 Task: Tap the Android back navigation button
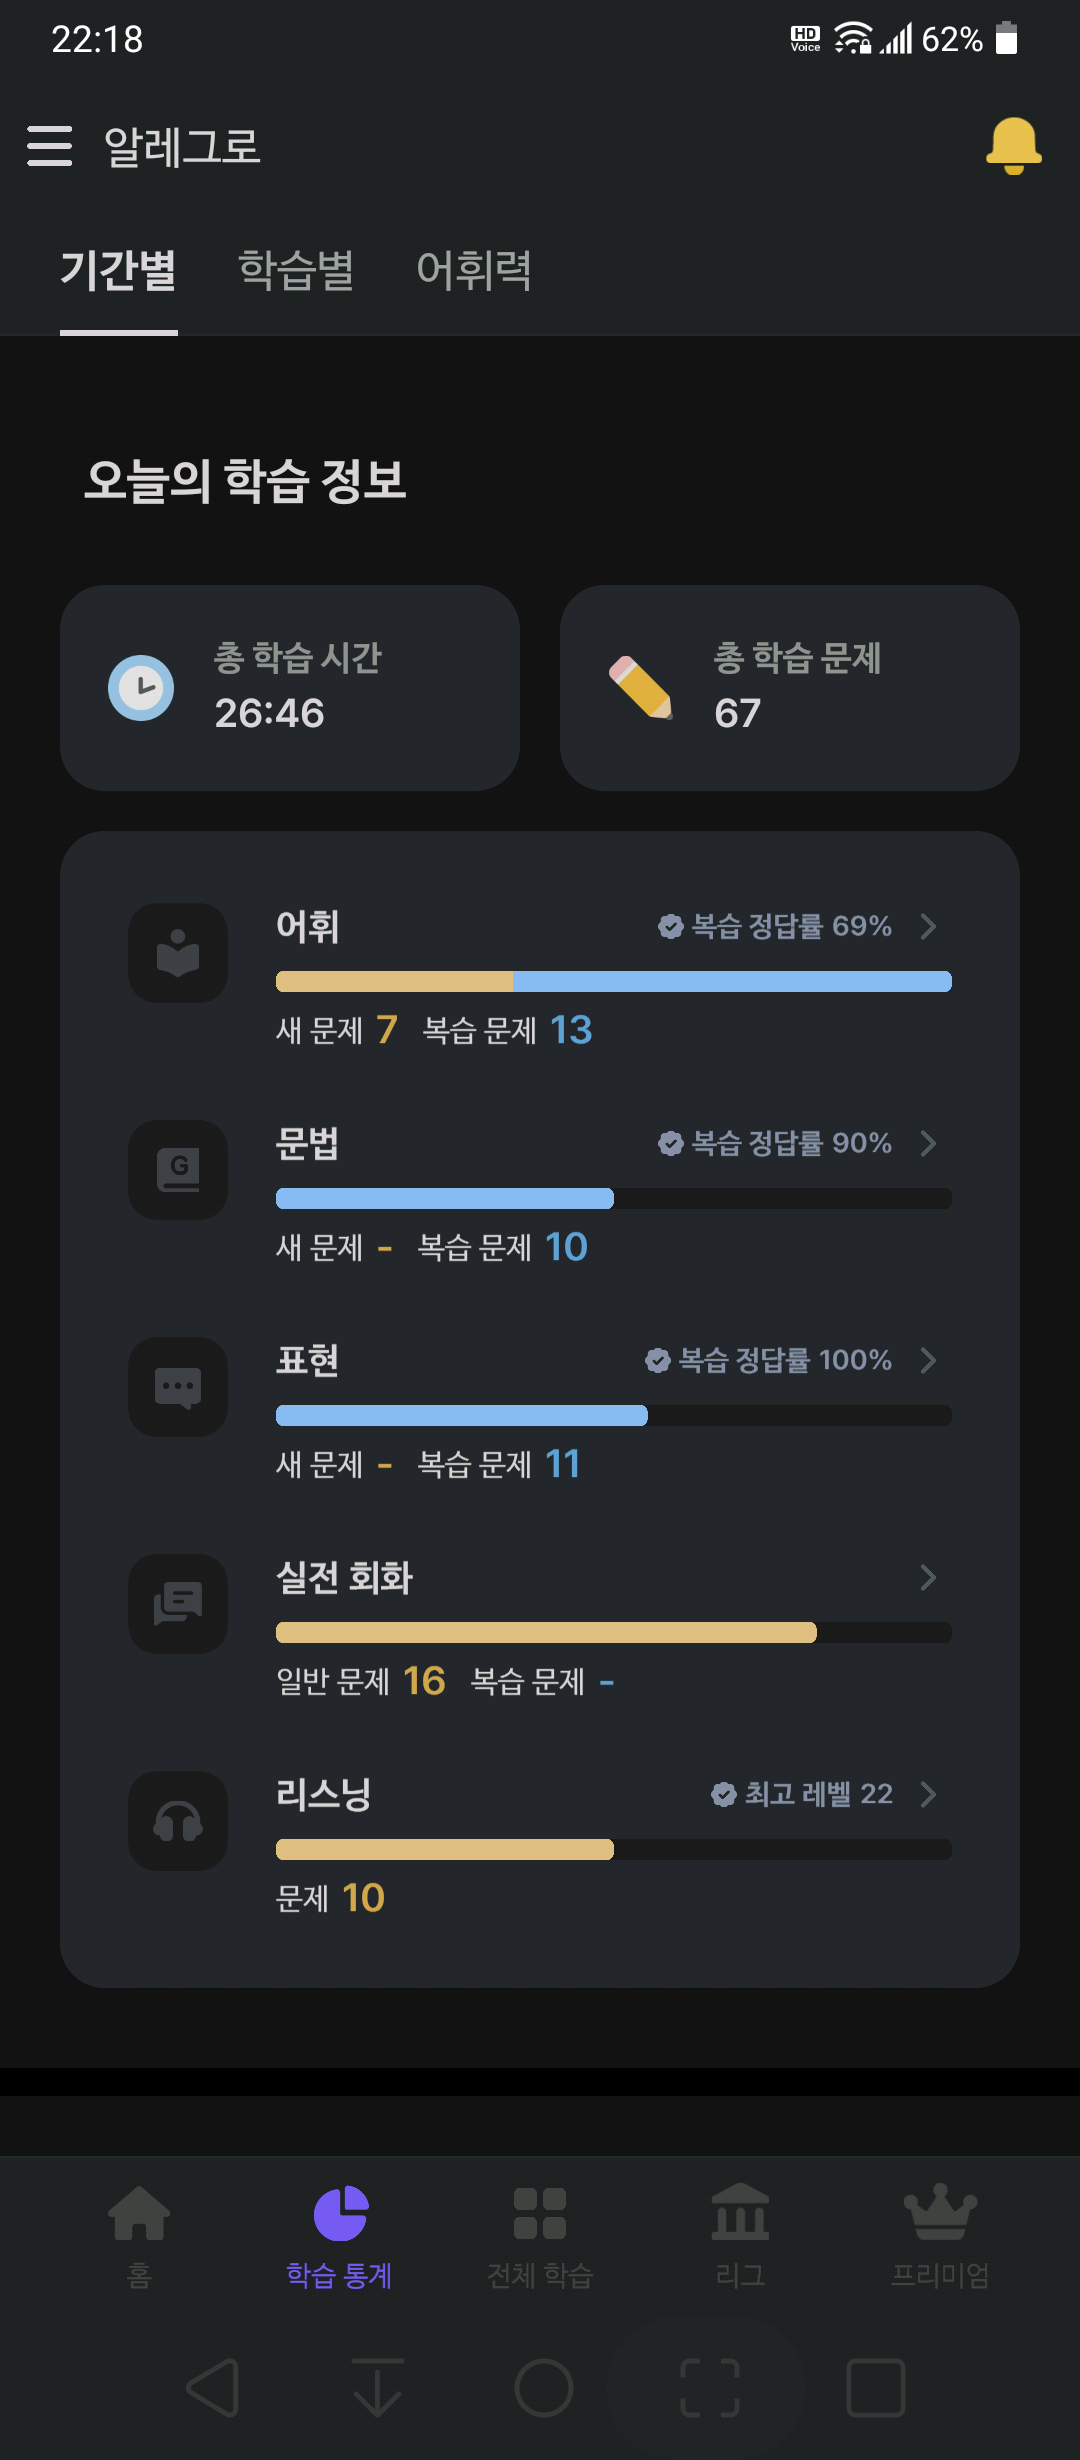(x=213, y=2388)
